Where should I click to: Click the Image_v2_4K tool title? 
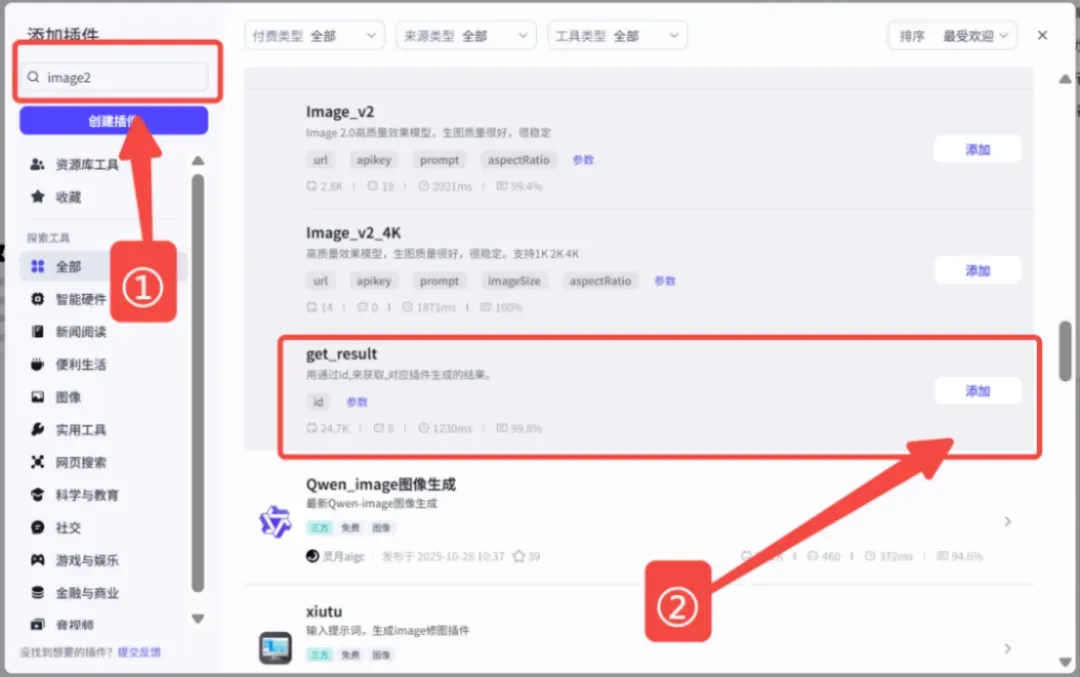353,233
